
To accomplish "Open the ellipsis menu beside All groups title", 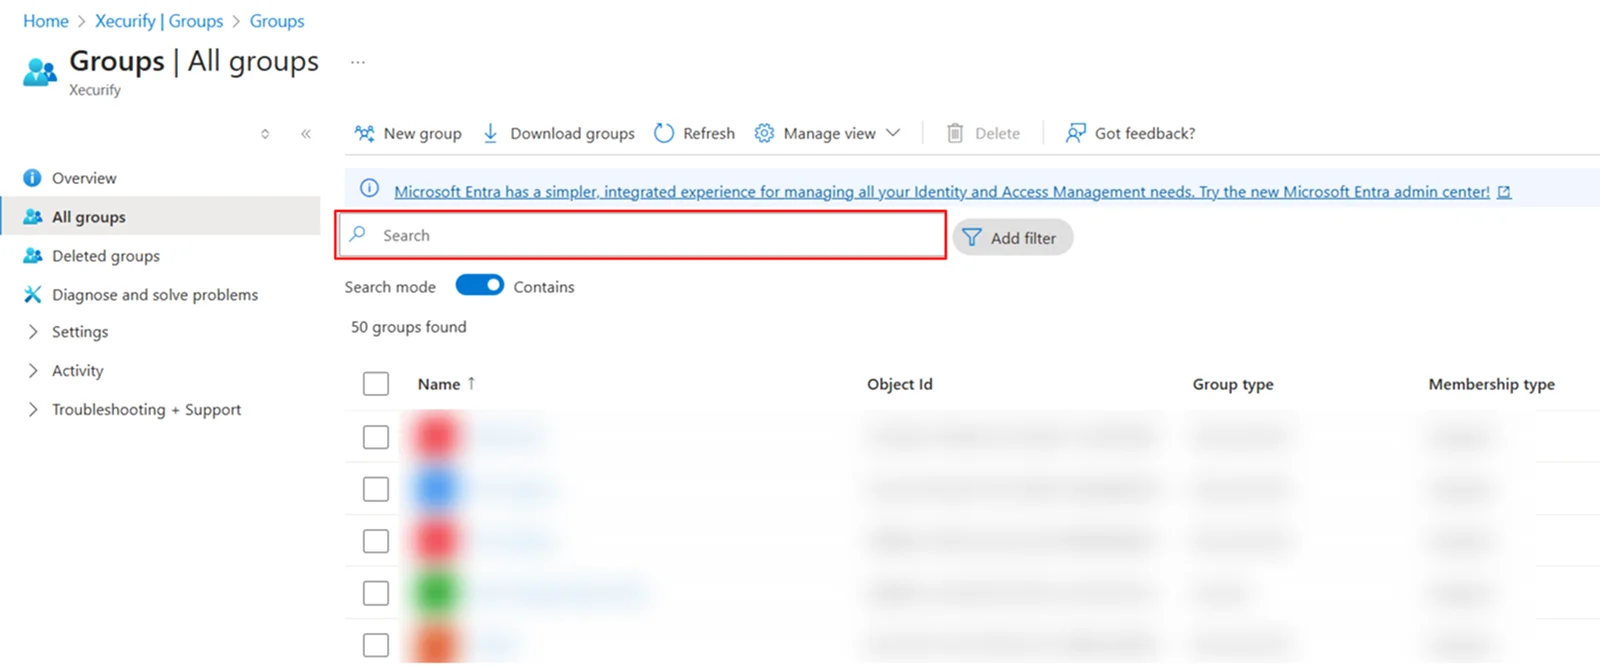I will tap(358, 62).
